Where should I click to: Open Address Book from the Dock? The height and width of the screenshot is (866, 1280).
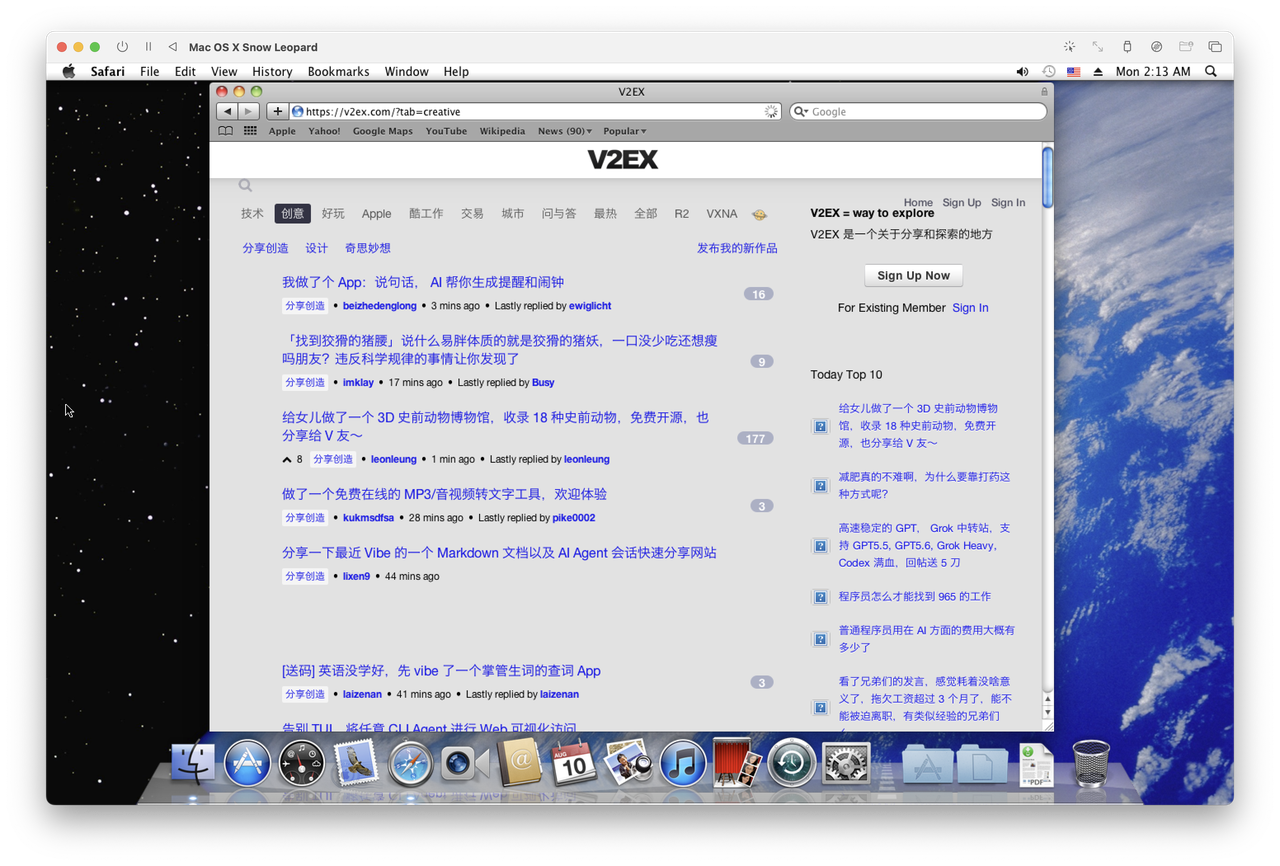click(519, 765)
